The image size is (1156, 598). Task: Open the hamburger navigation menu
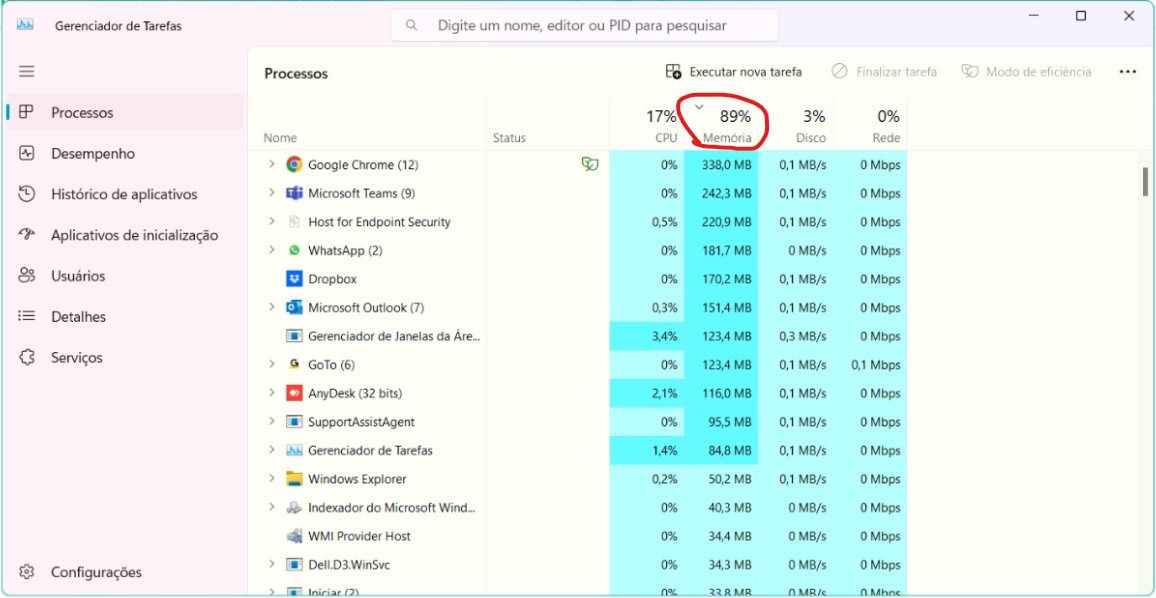[27, 72]
